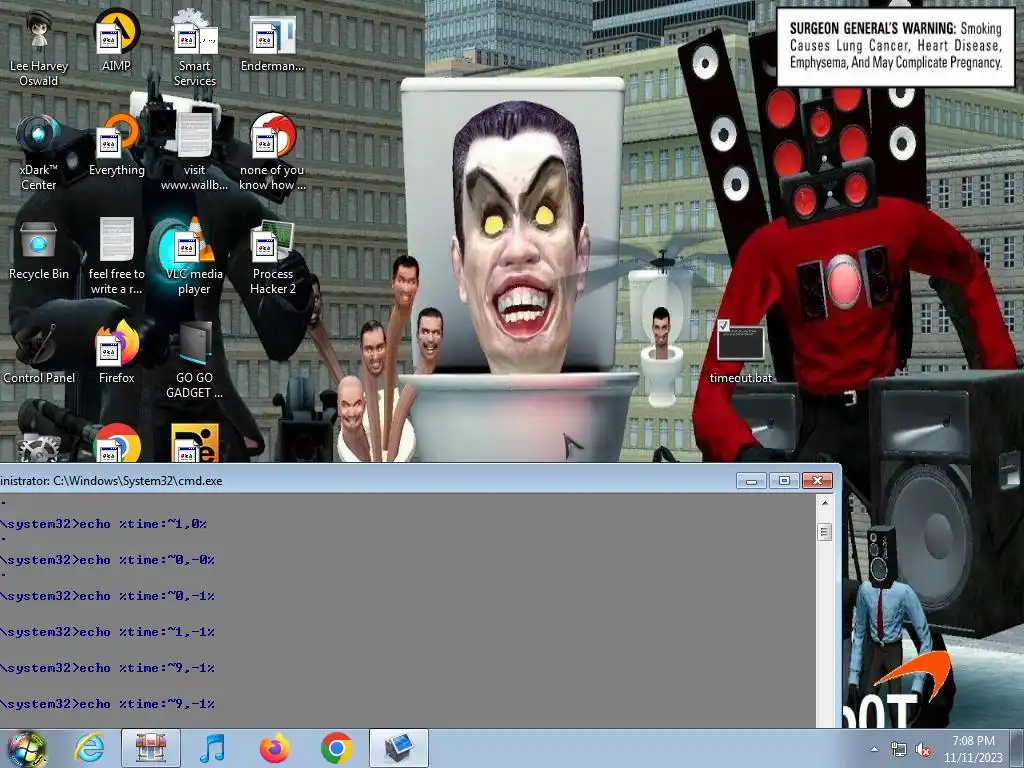The image size is (1024, 768).
Task: Launch VLC media player shortcut
Action: tap(195, 257)
